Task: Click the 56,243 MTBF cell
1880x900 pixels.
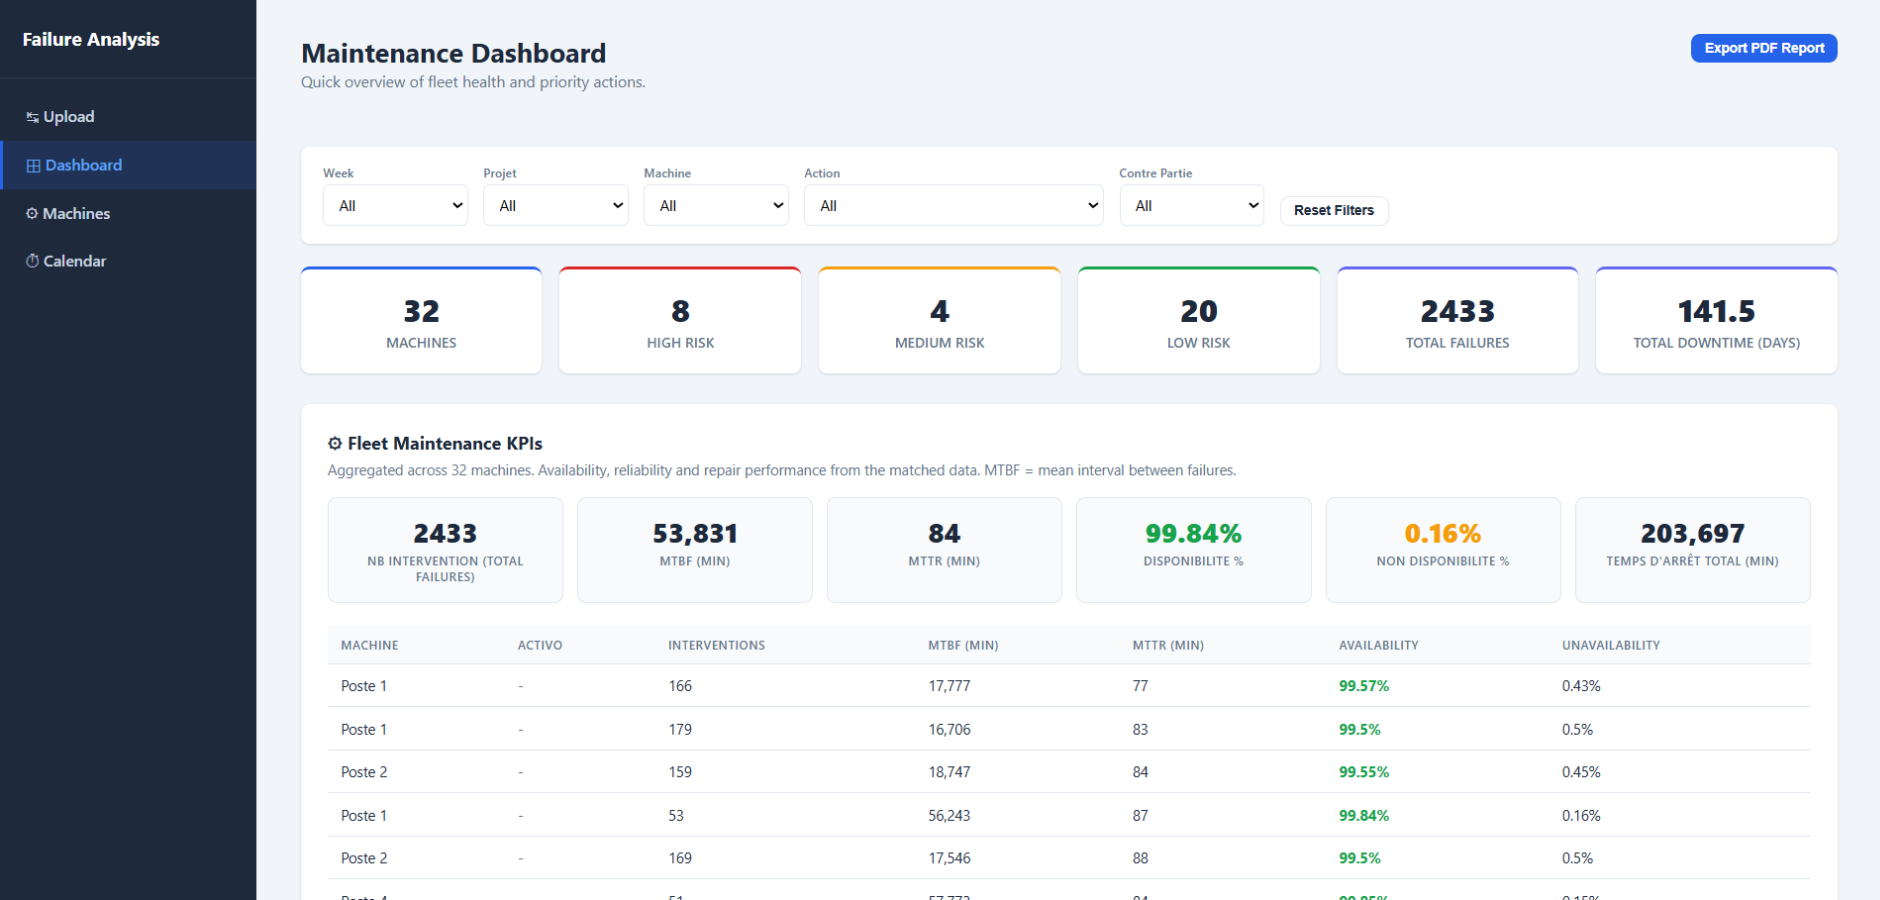Action: tap(949, 816)
